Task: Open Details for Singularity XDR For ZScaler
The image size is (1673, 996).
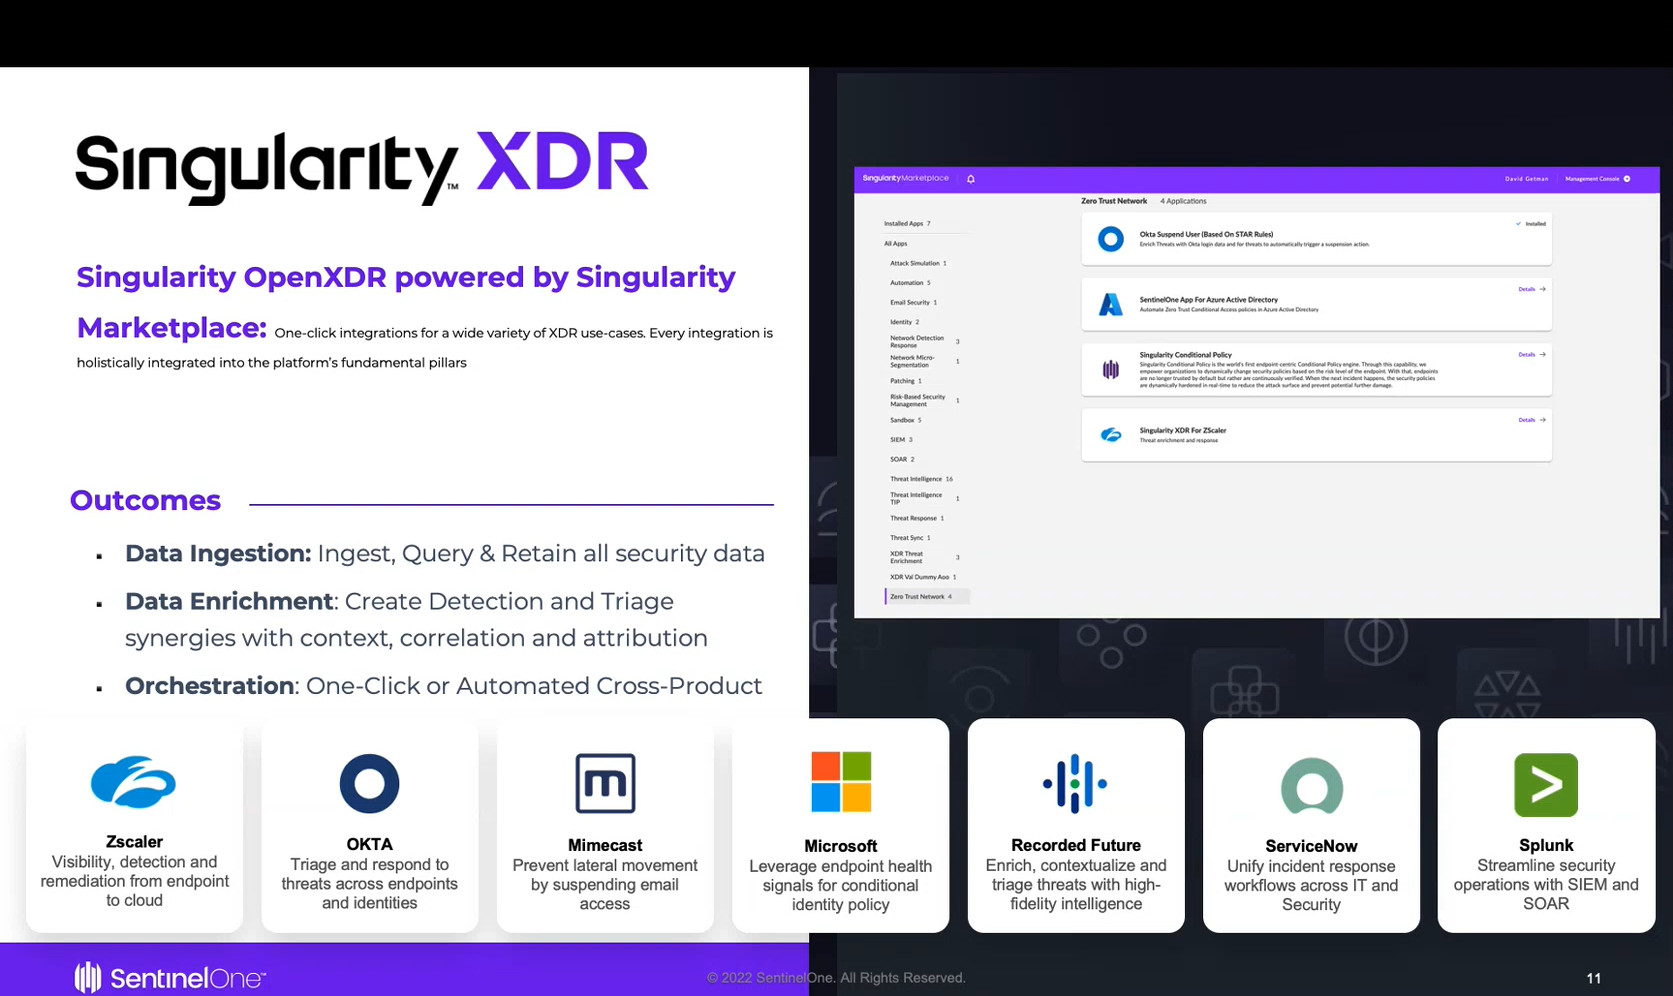Action: coord(1531,420)
